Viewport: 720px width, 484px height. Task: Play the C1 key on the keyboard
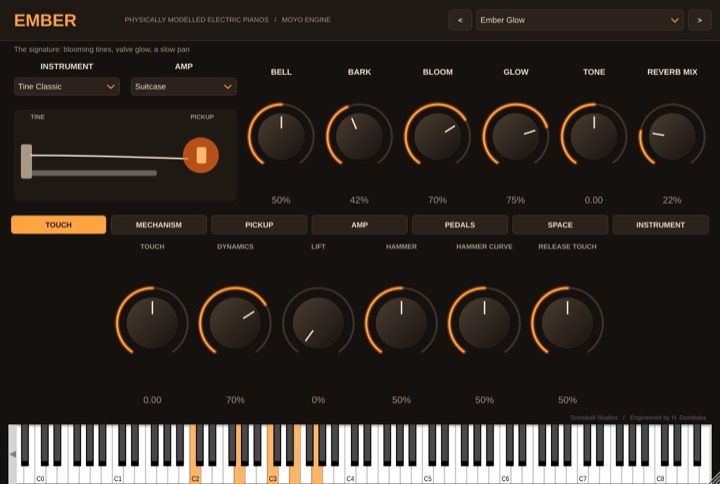[x=118, y=473]
